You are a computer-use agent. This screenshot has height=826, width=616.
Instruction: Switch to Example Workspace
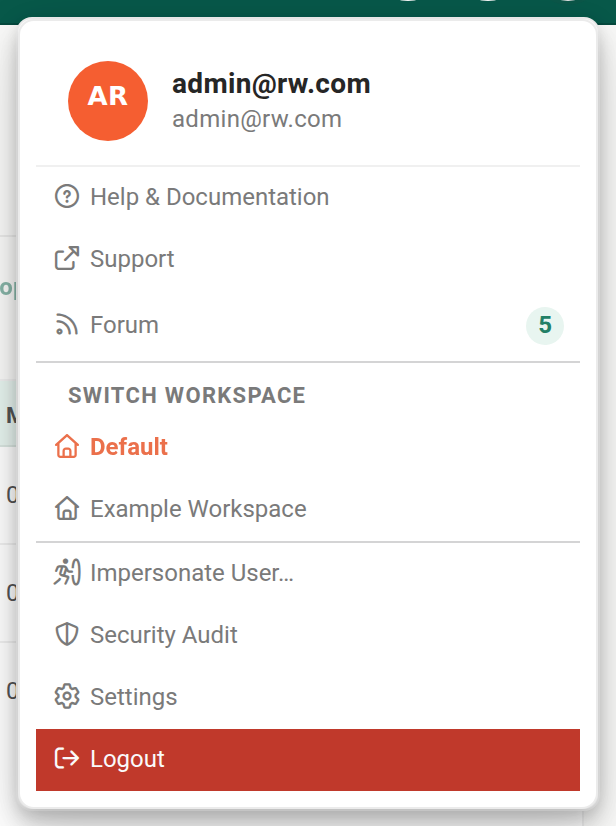click(308, 509)
